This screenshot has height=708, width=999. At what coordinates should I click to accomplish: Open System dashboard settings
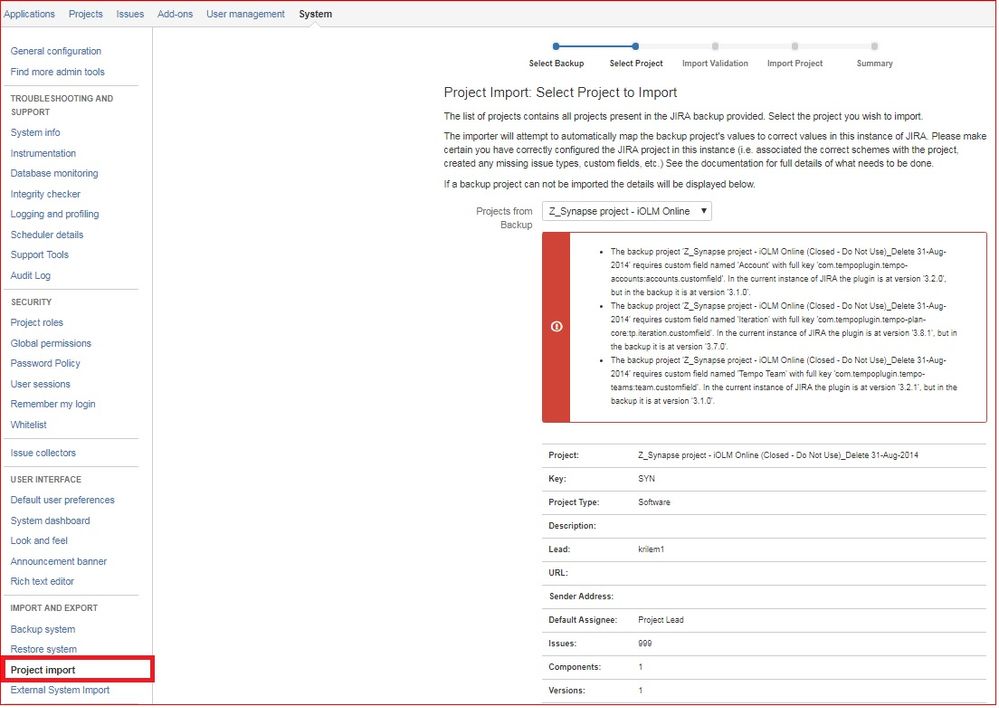50,521
